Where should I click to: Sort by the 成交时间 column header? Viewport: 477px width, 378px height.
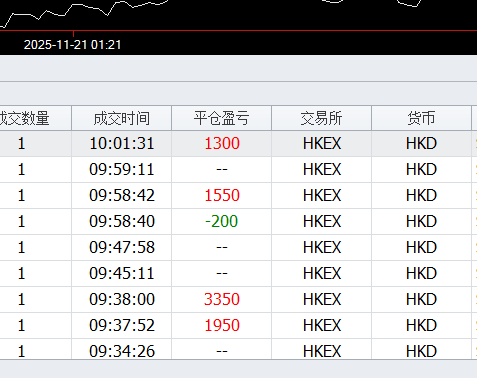pyautogui.click(x=122, y=118)
